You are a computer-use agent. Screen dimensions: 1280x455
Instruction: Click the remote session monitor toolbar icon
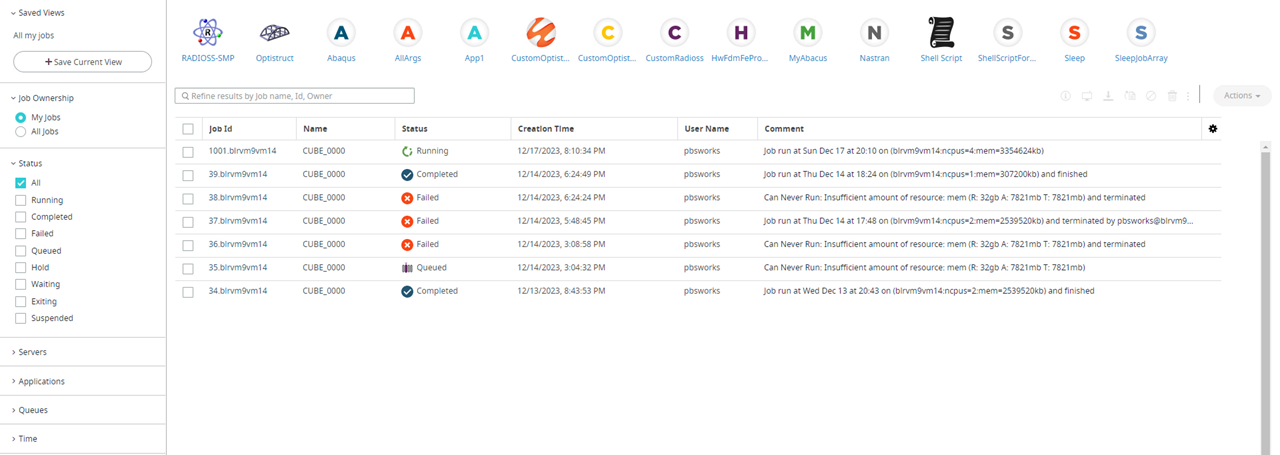pos(1086,96)
